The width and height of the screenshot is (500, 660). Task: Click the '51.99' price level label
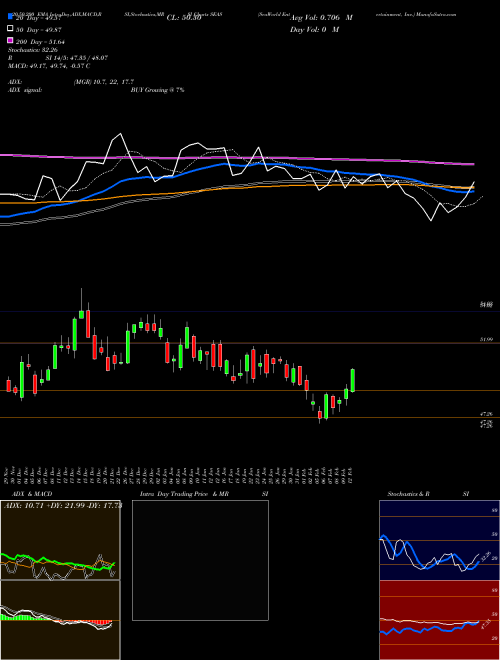click(x=486, y=339)
